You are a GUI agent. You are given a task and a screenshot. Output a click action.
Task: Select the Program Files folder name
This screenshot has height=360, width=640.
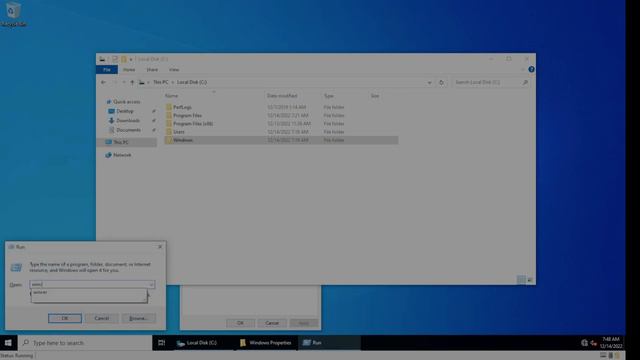187,116
